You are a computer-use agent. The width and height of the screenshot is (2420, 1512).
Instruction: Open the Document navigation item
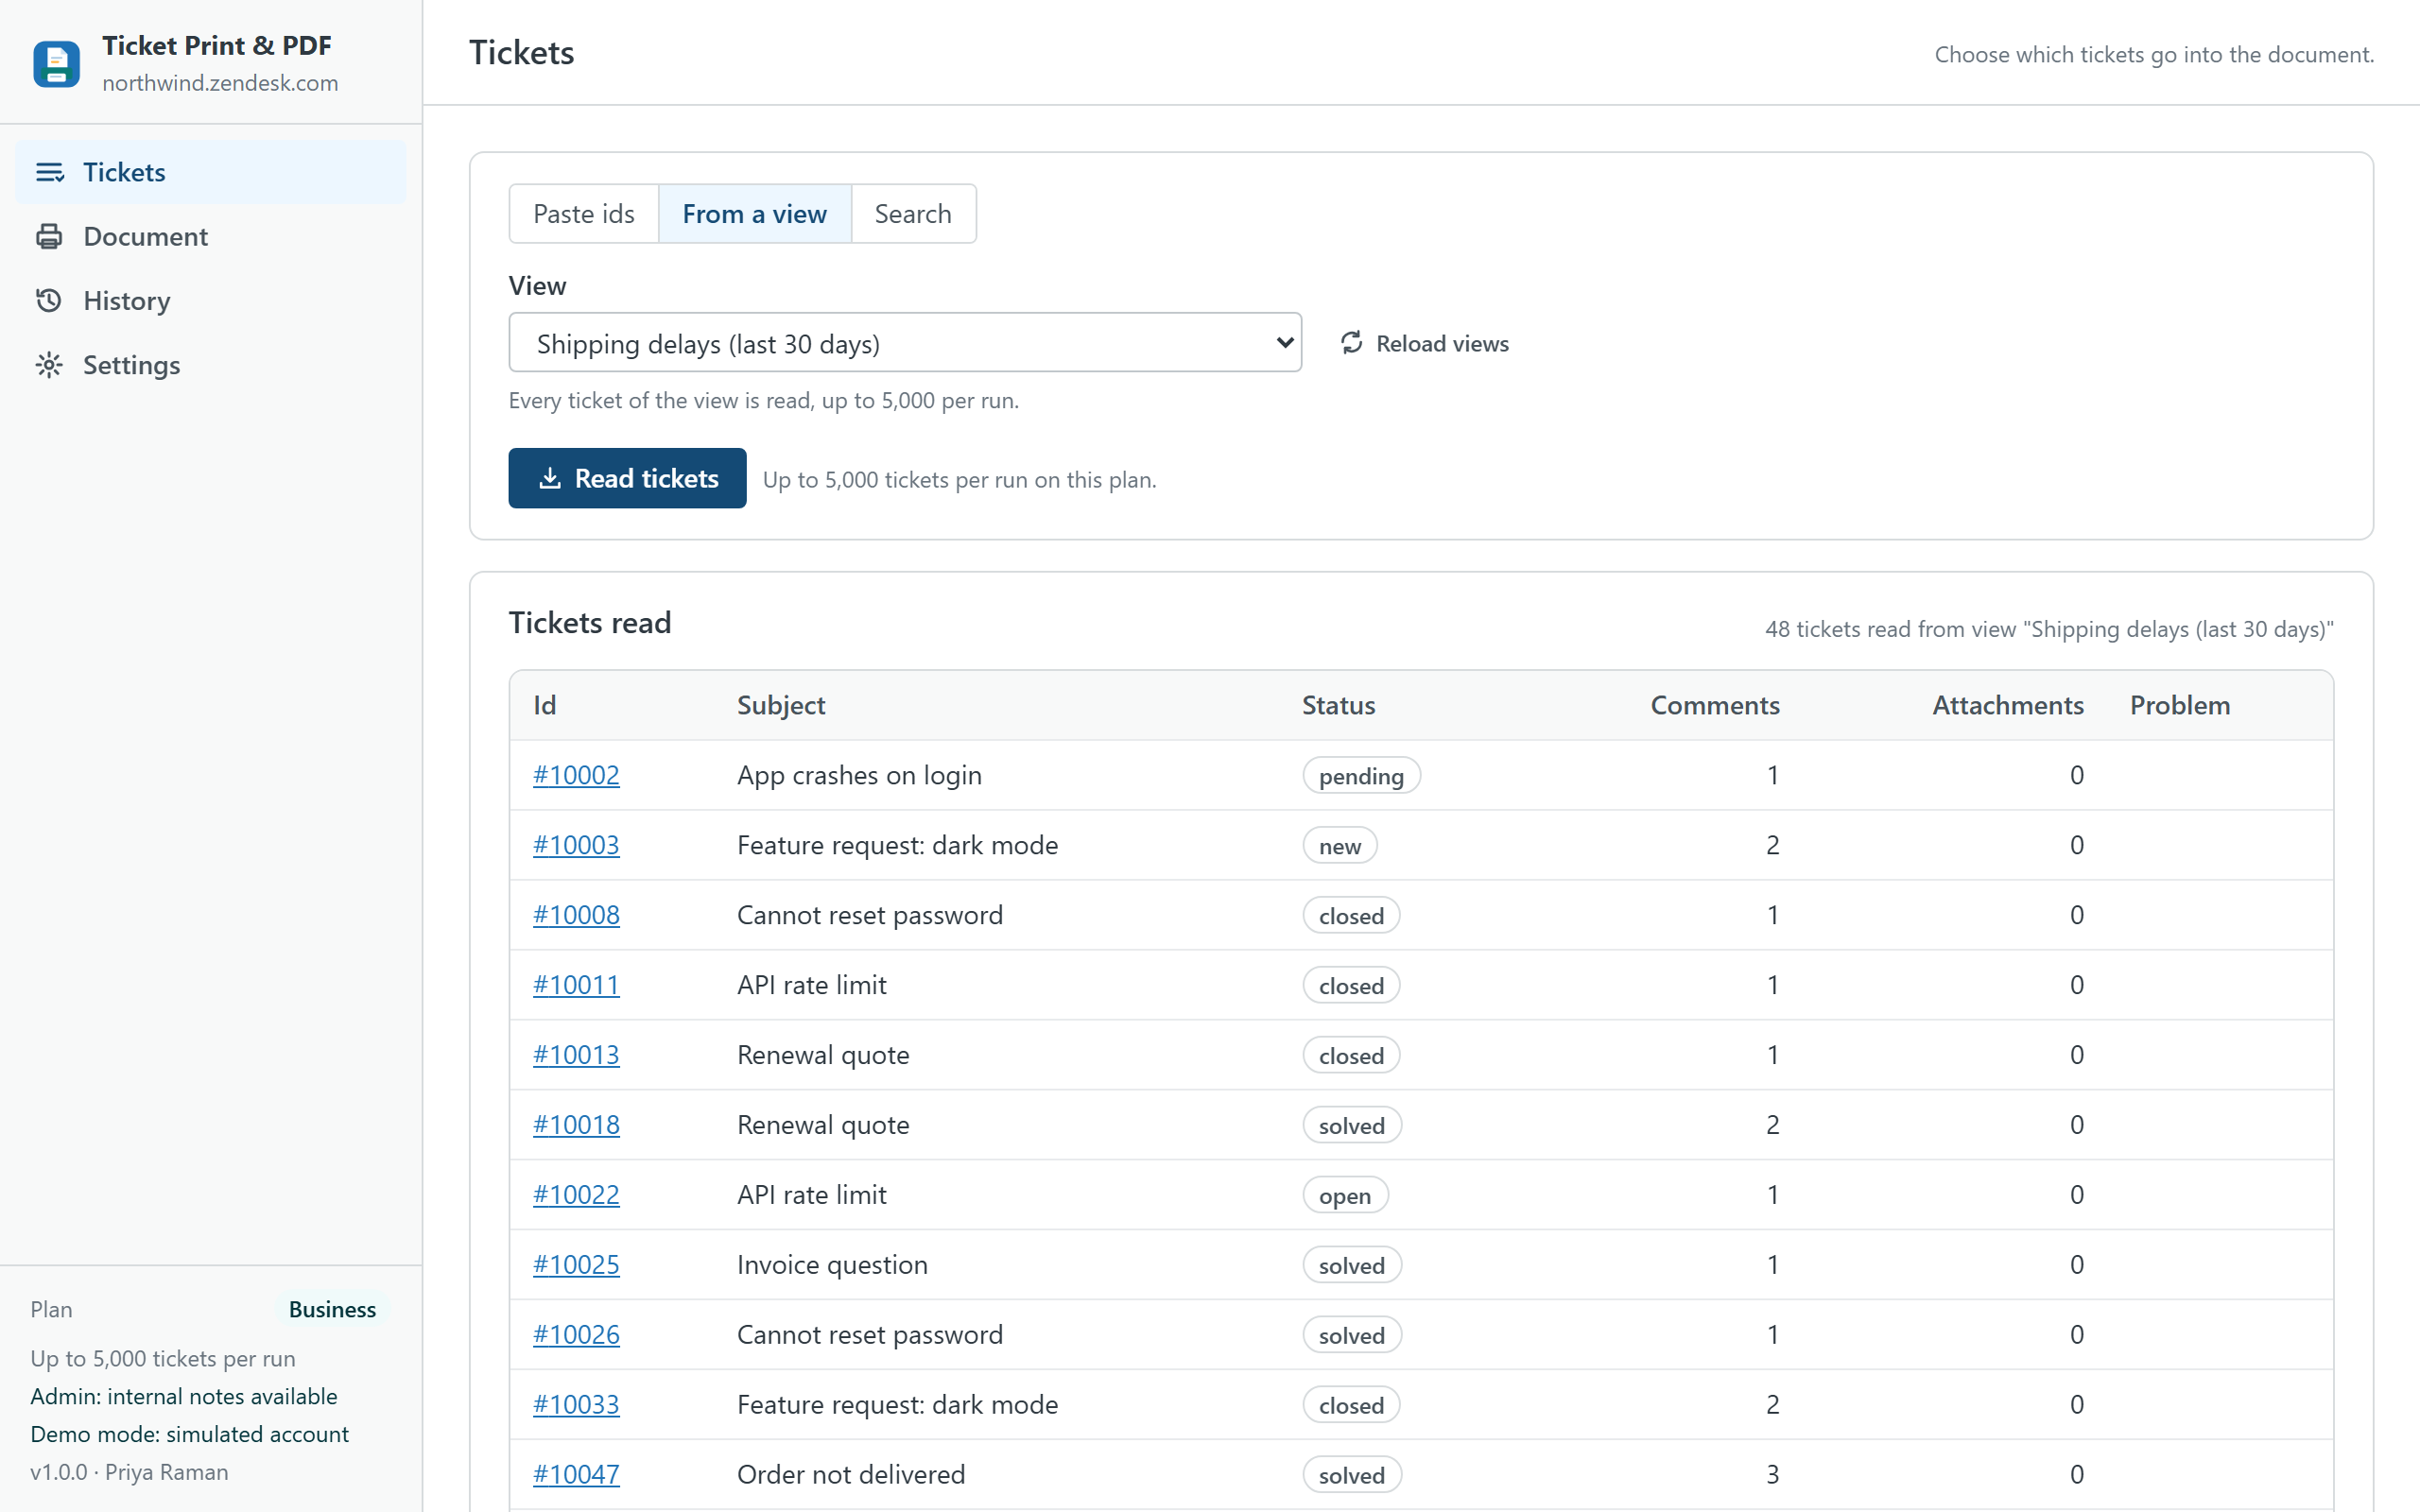click(211, 236)
